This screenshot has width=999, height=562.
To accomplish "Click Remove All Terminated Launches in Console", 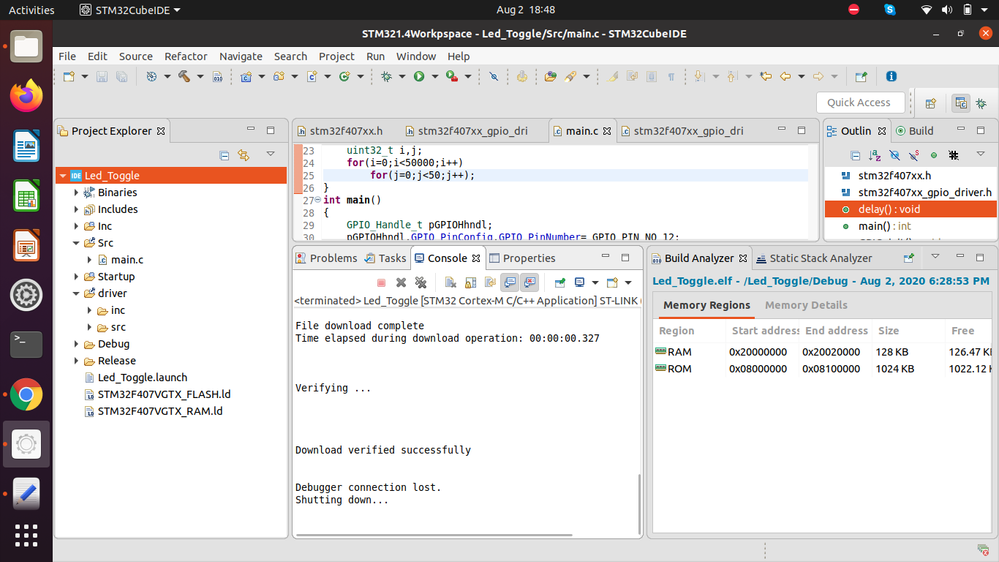I will click(x=420, y=282).
